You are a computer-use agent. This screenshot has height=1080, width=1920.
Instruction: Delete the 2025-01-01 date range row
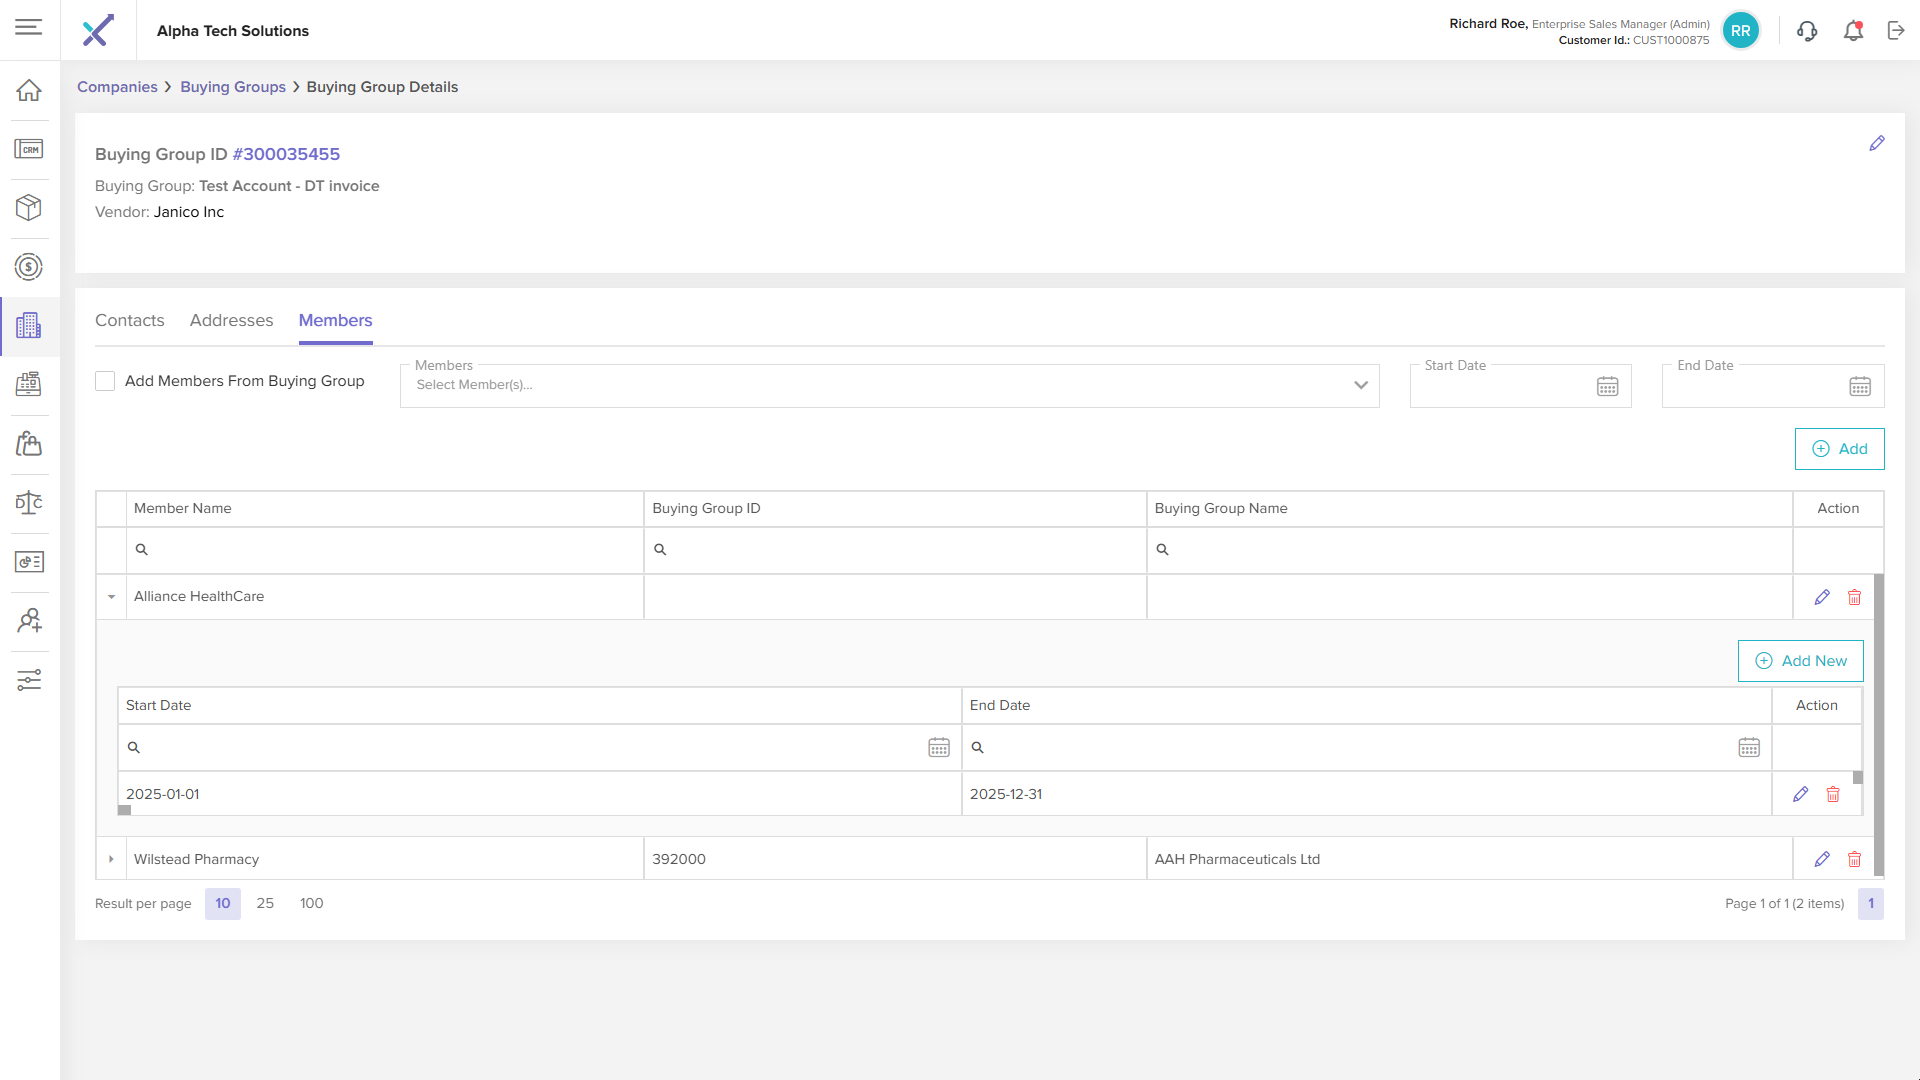[x=1833, y=794]
